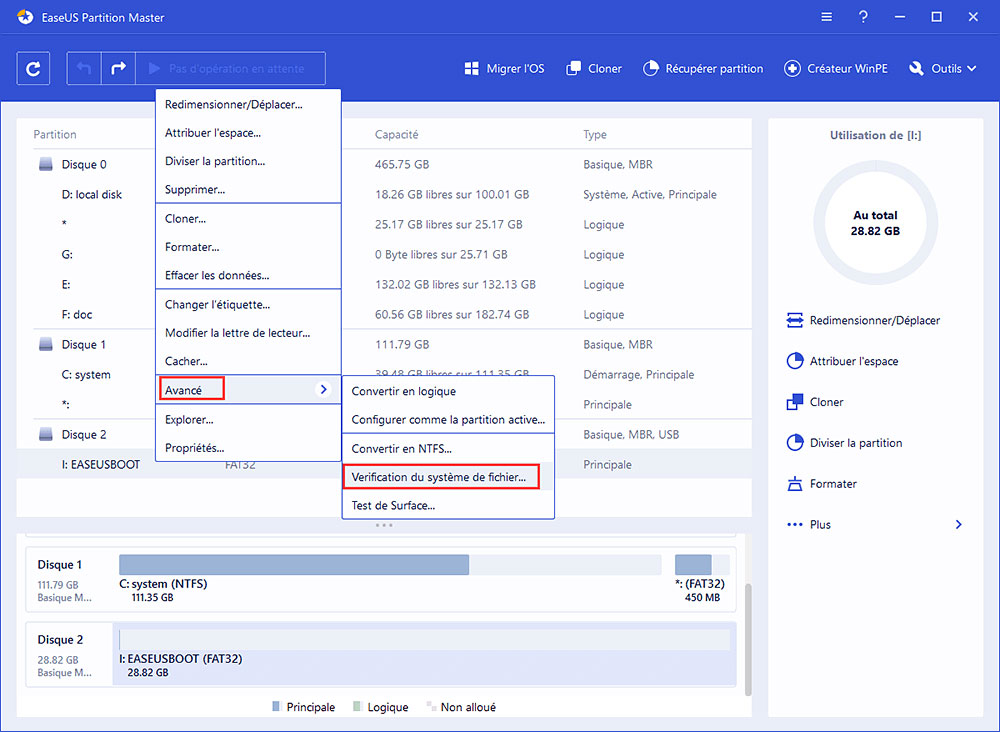Select Verification du système de fichier
This screenshot has height=732, width=1000.
tap(448, 477)
